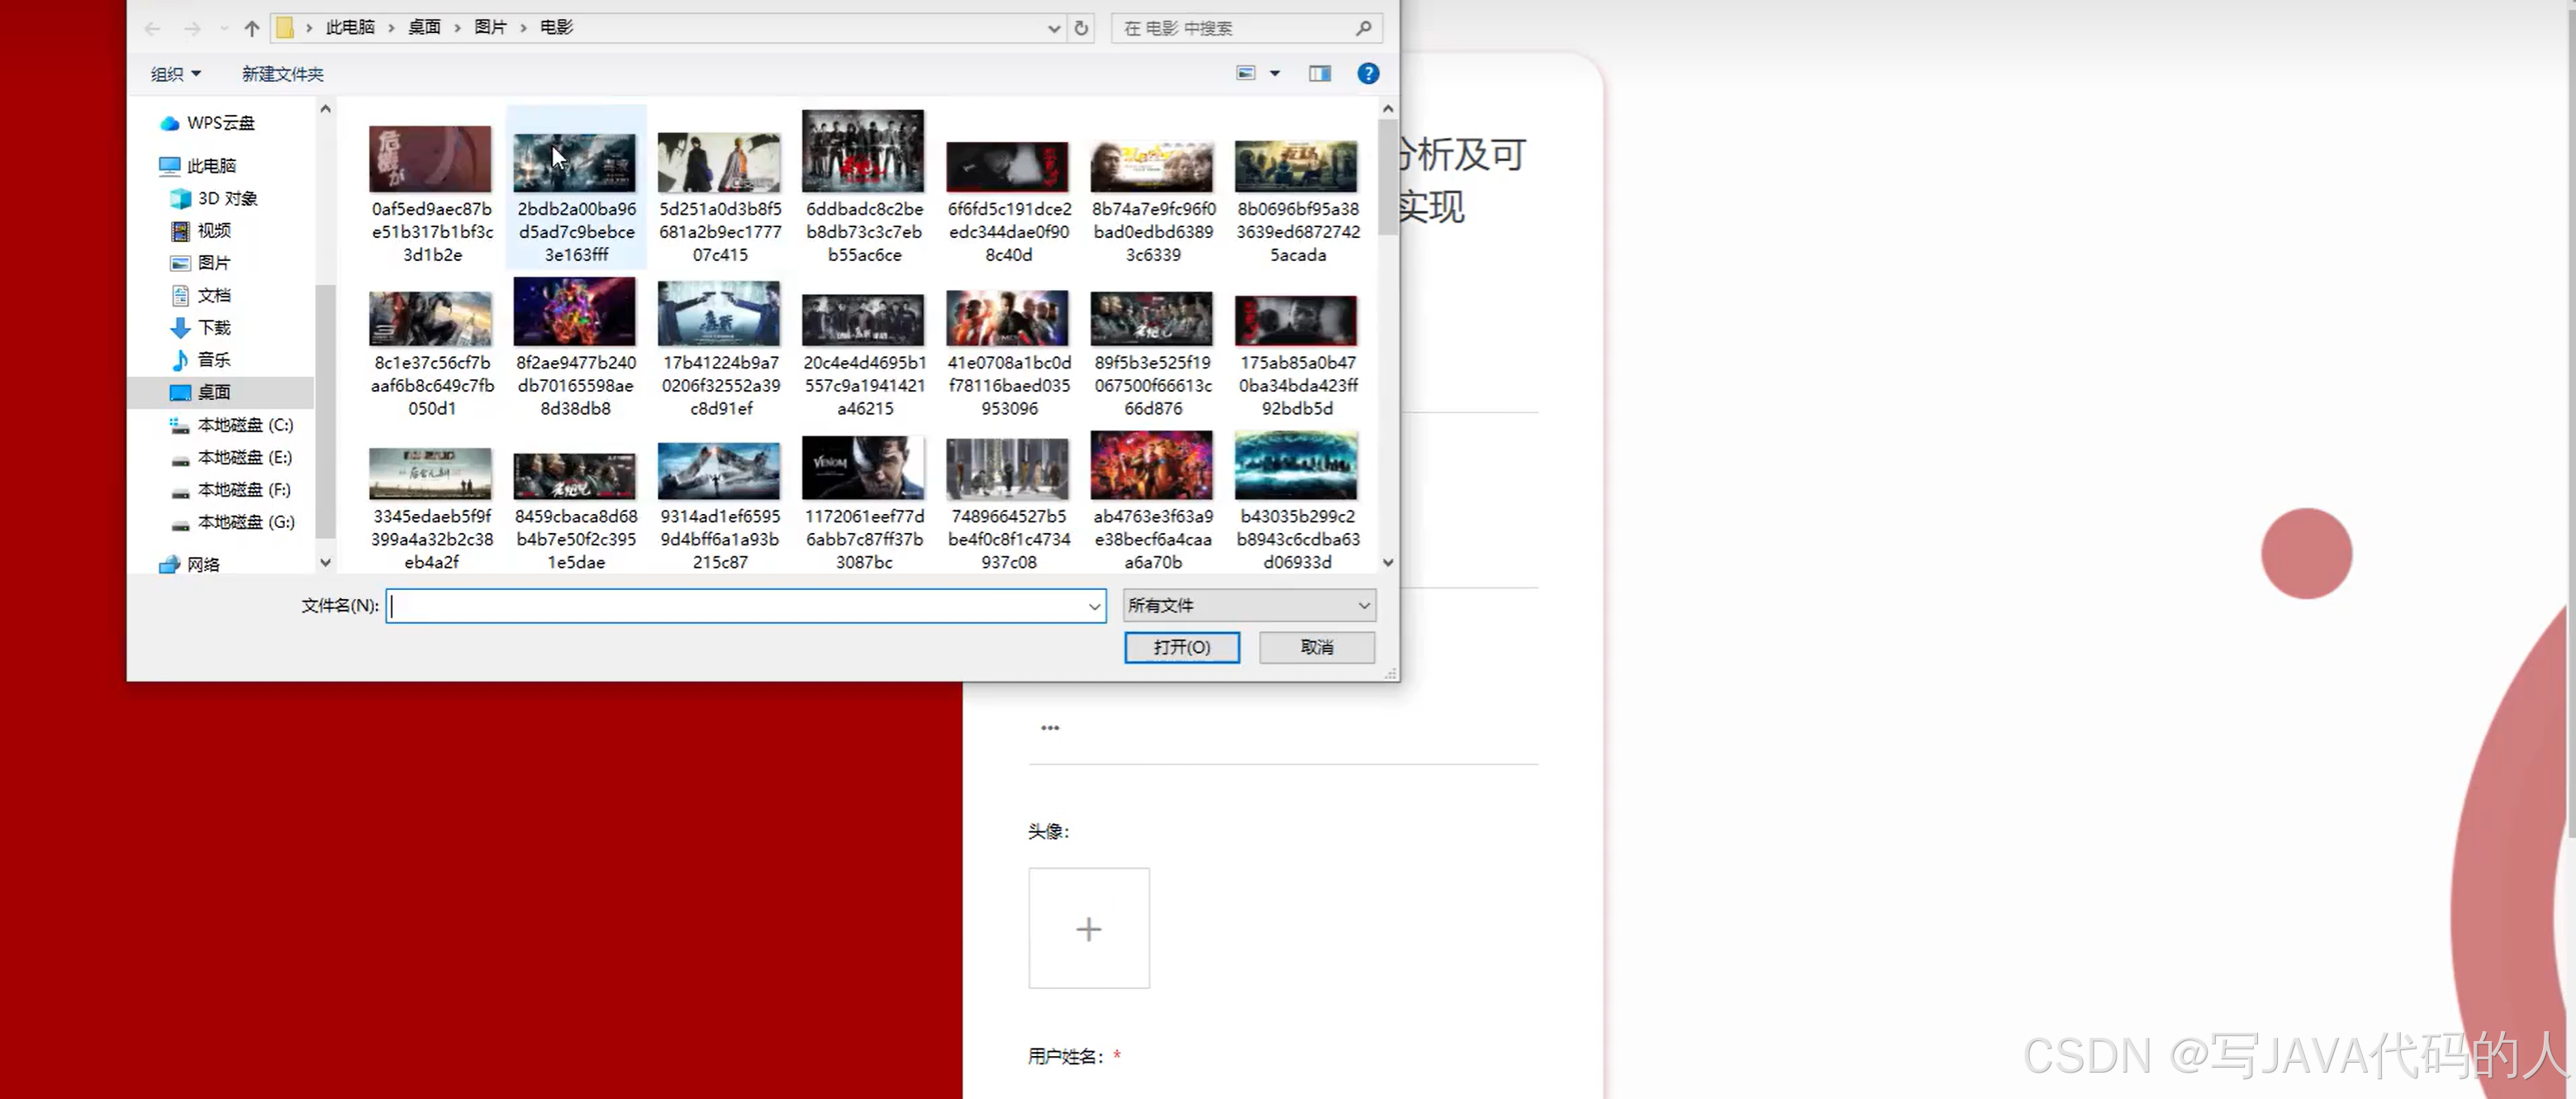Click 新建文件夹 to create a new folder

[x=282, y=74]
